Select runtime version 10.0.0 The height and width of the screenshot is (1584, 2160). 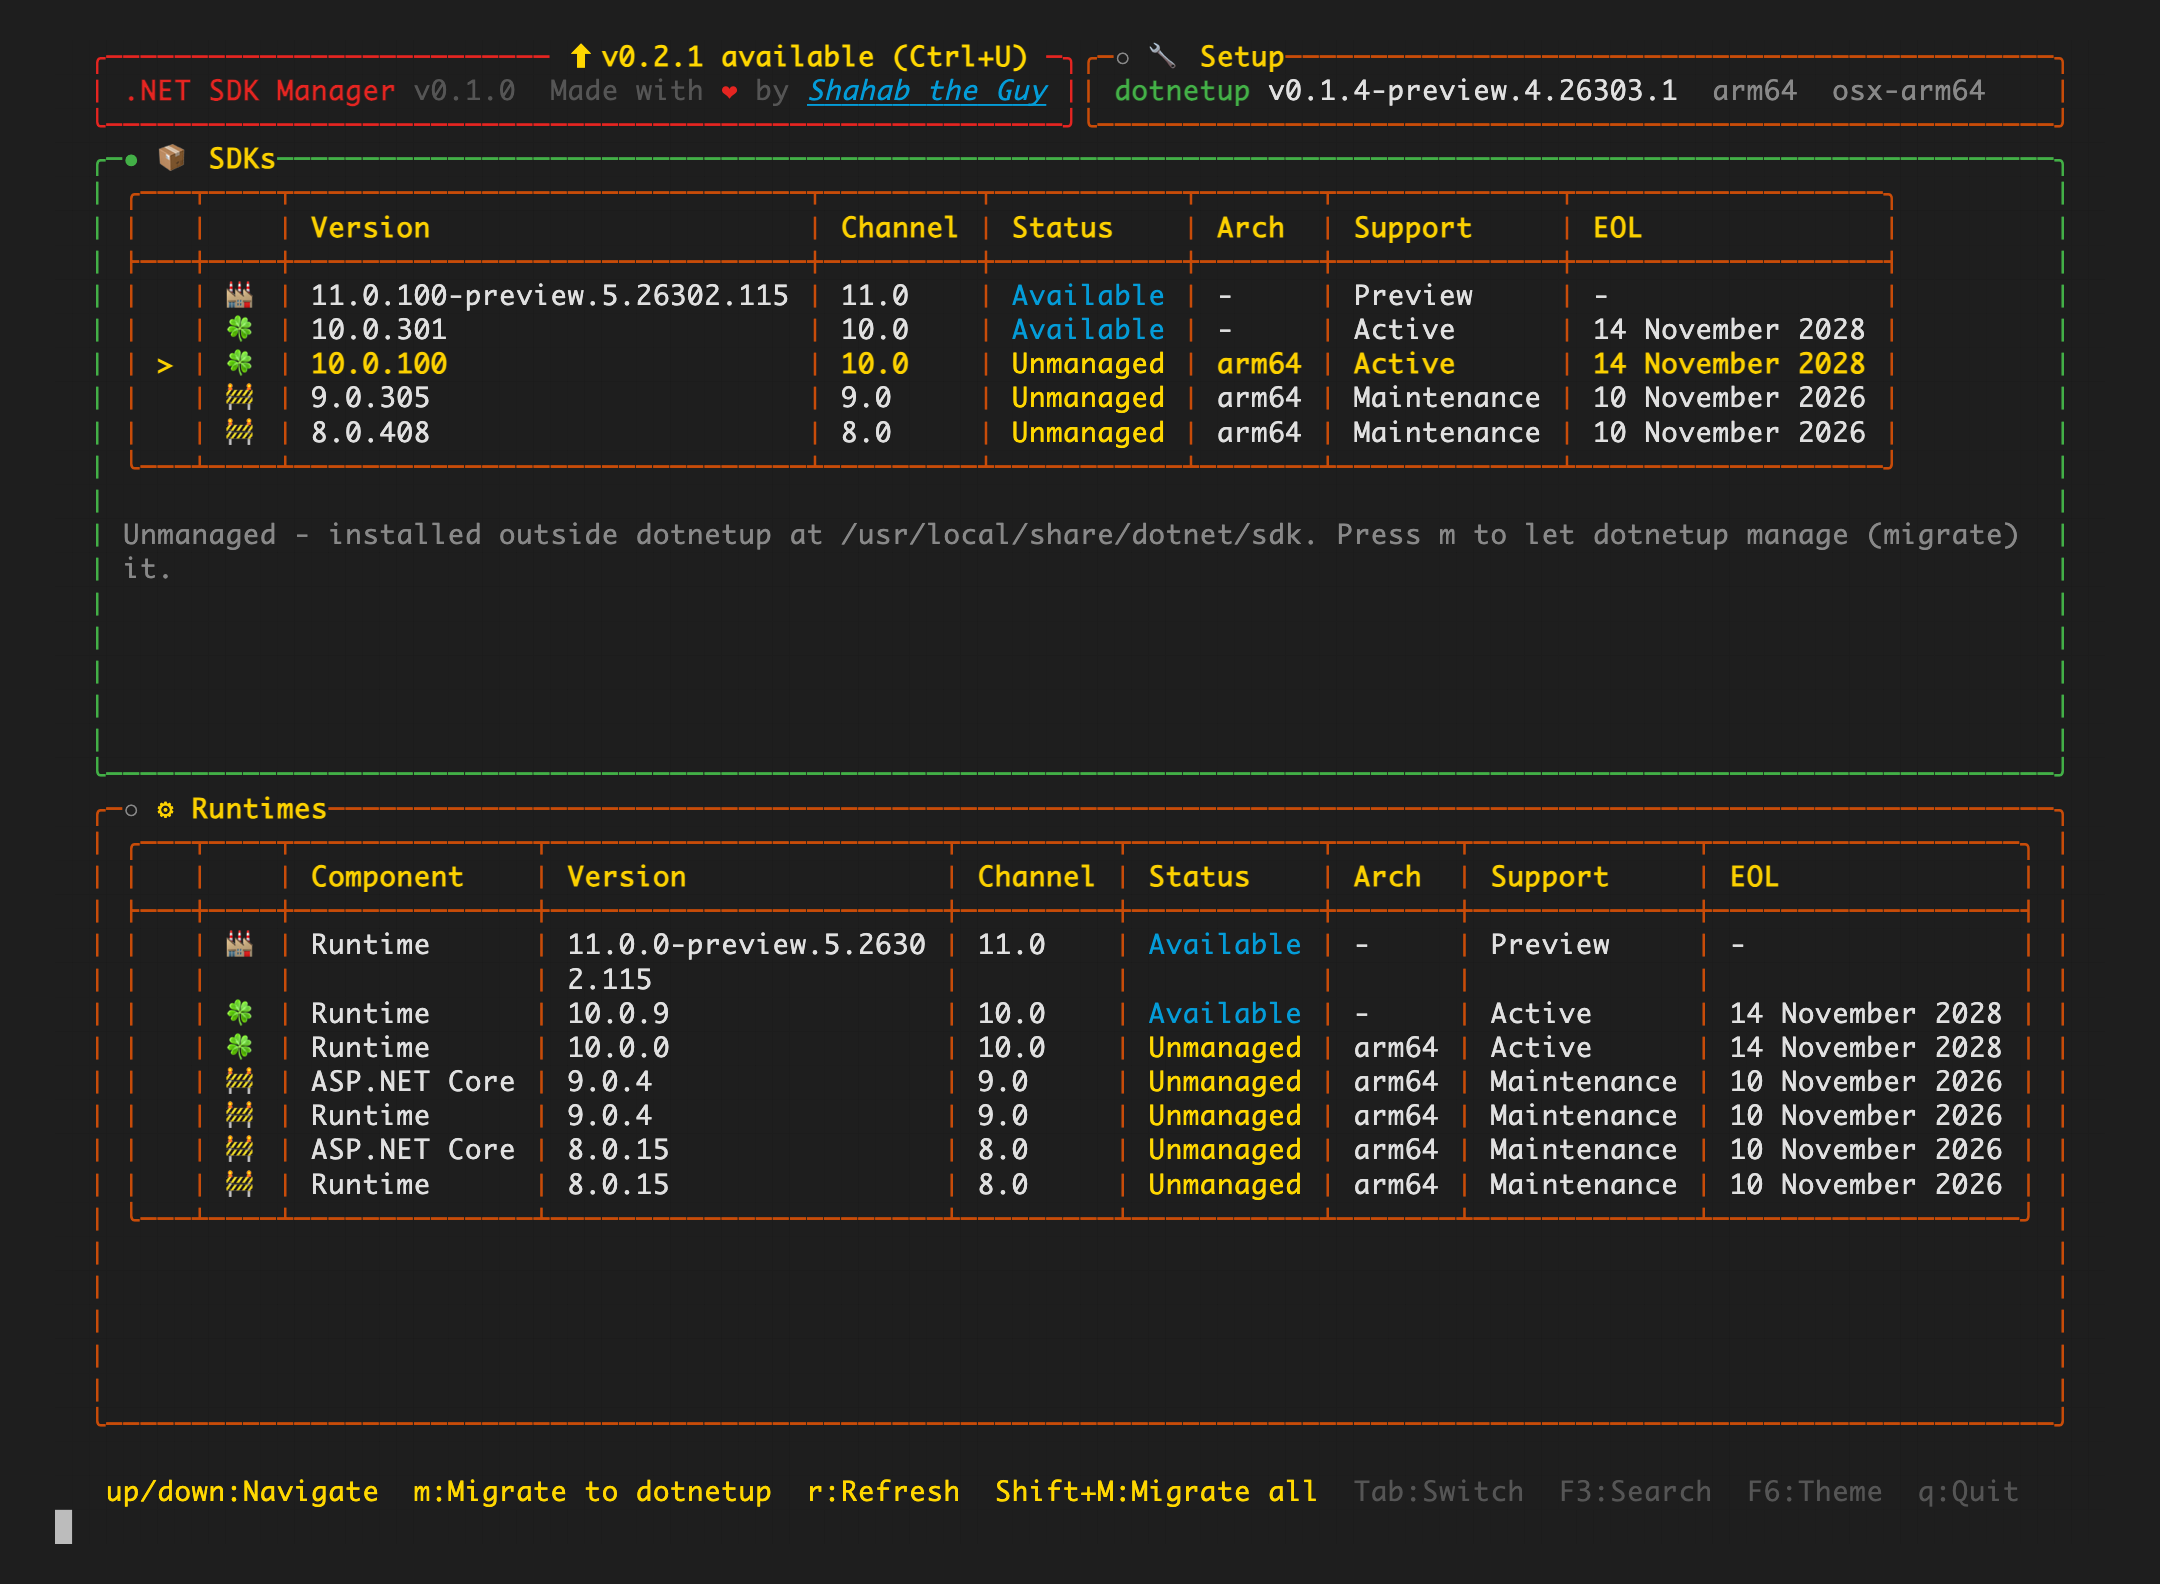pos(618,1047)
